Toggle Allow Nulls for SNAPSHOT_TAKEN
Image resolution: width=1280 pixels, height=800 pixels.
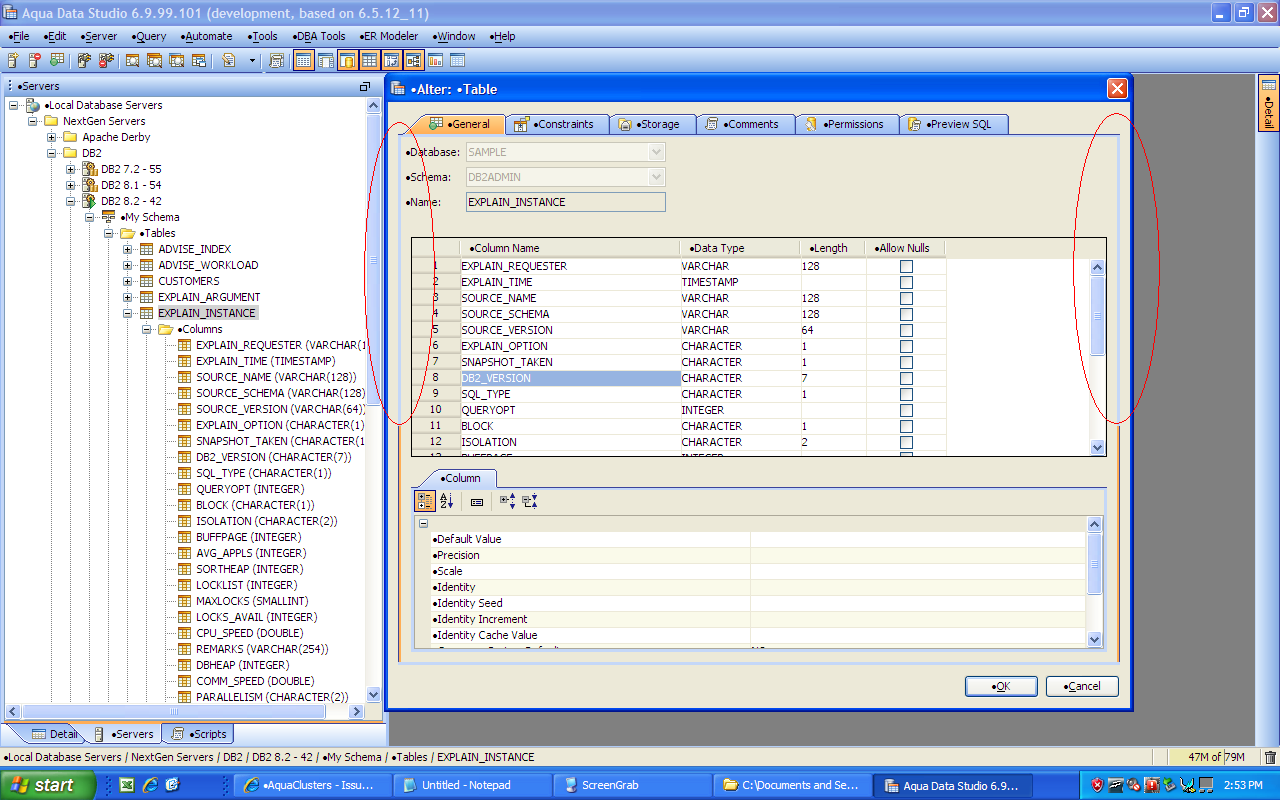tap(906, 362)
